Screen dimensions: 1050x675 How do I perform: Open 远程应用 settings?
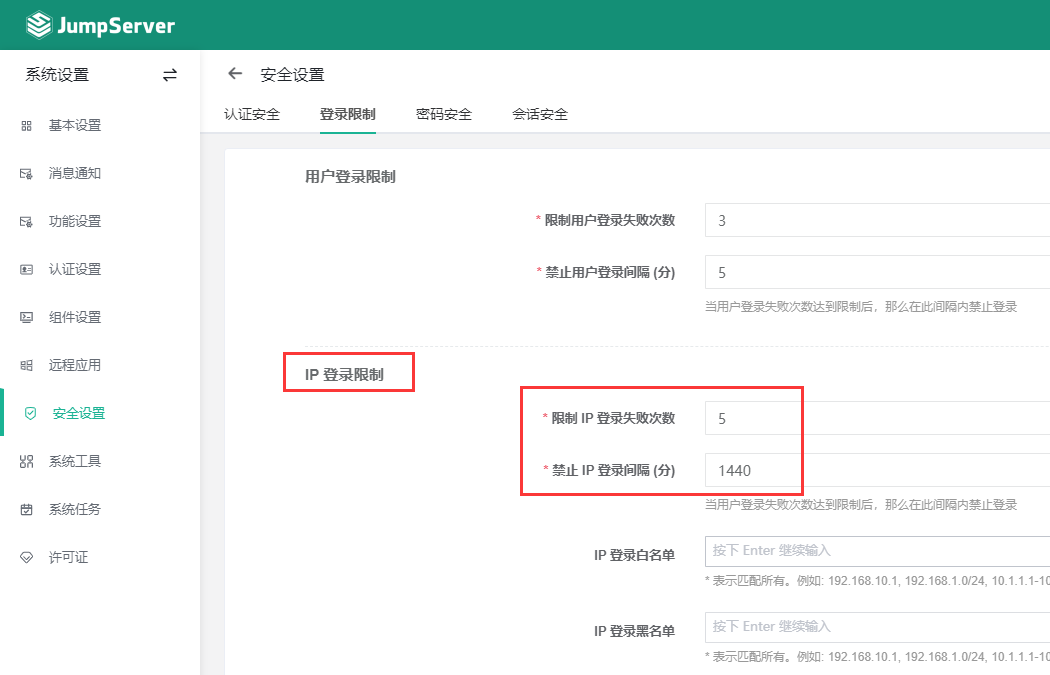(70, 365)
